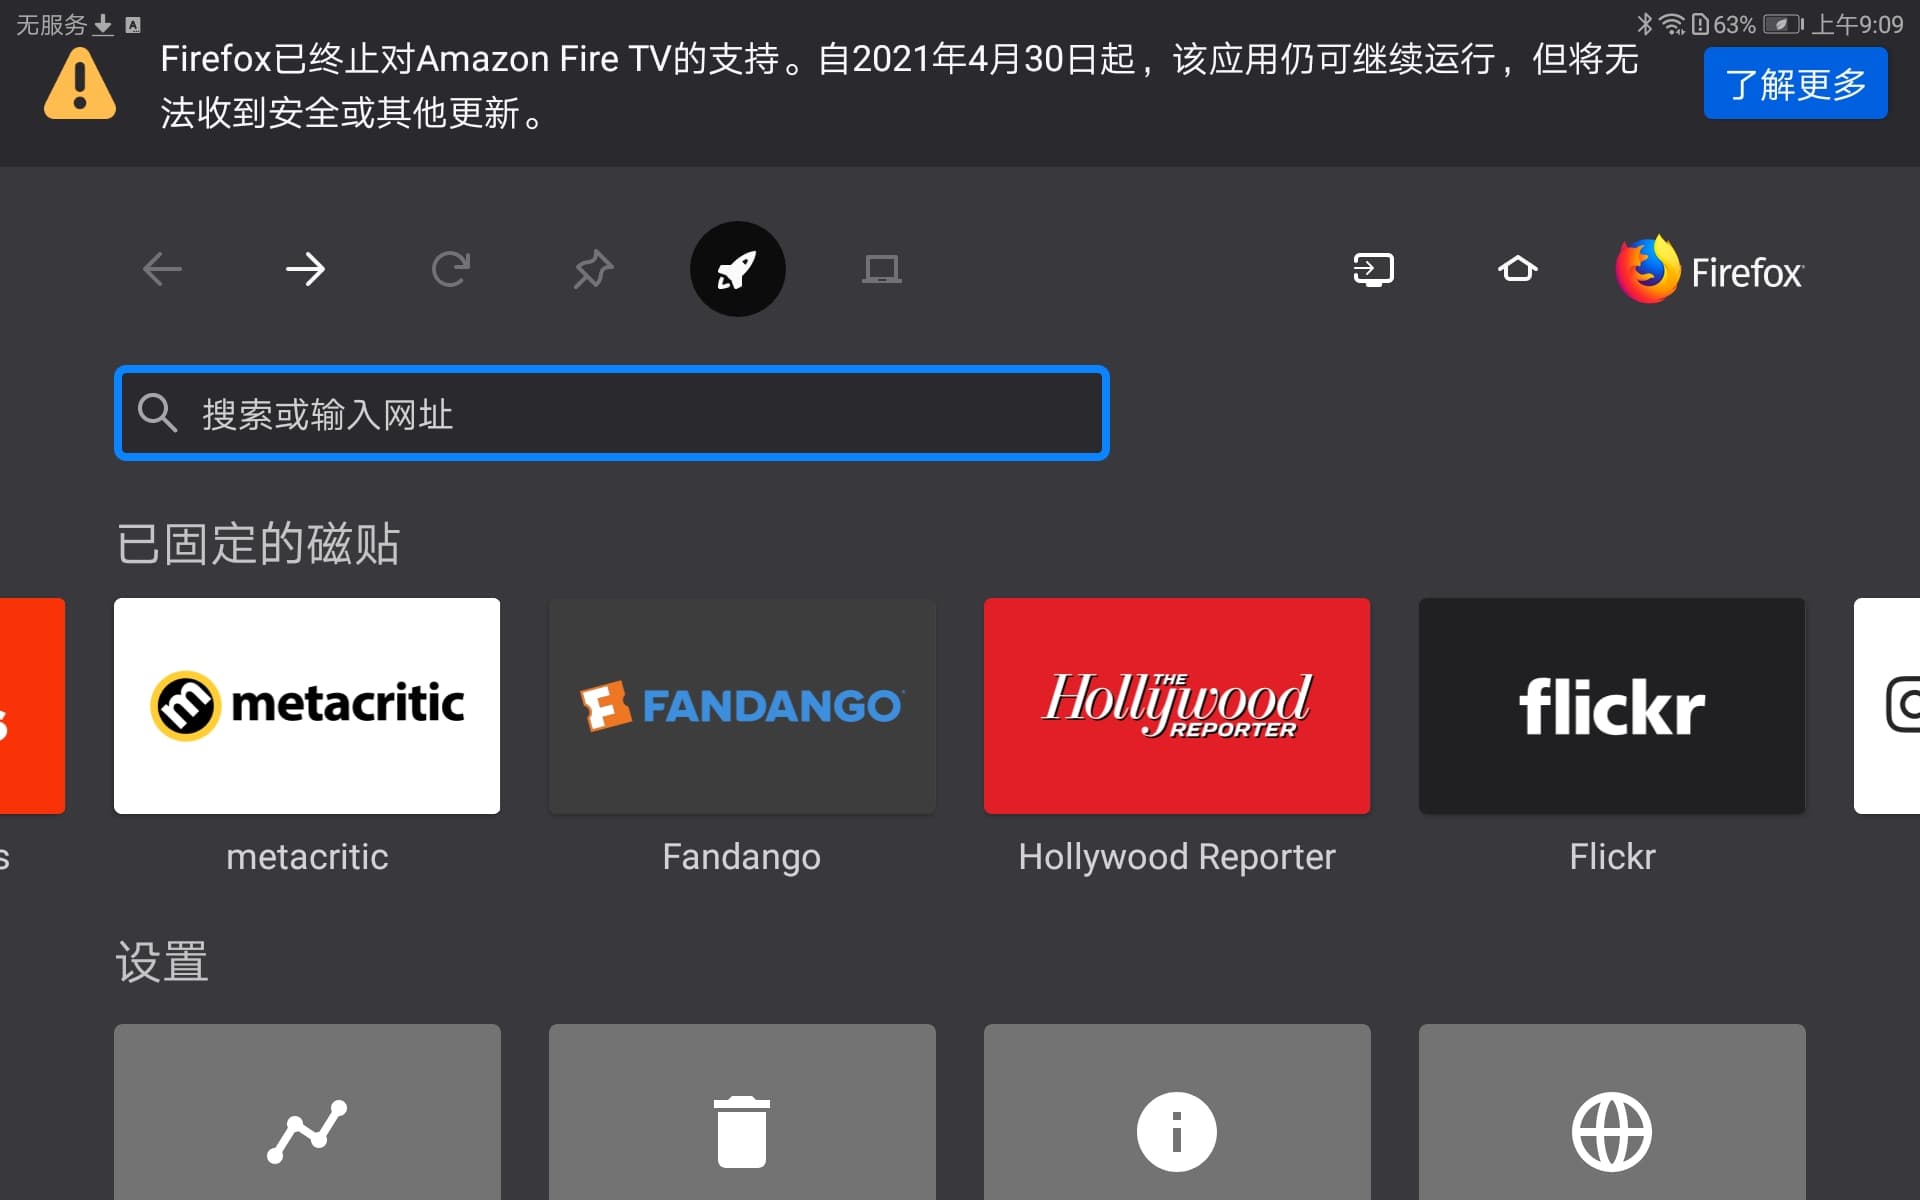
Task: Open clear data trash can tile
Action: click(742, 1112)
